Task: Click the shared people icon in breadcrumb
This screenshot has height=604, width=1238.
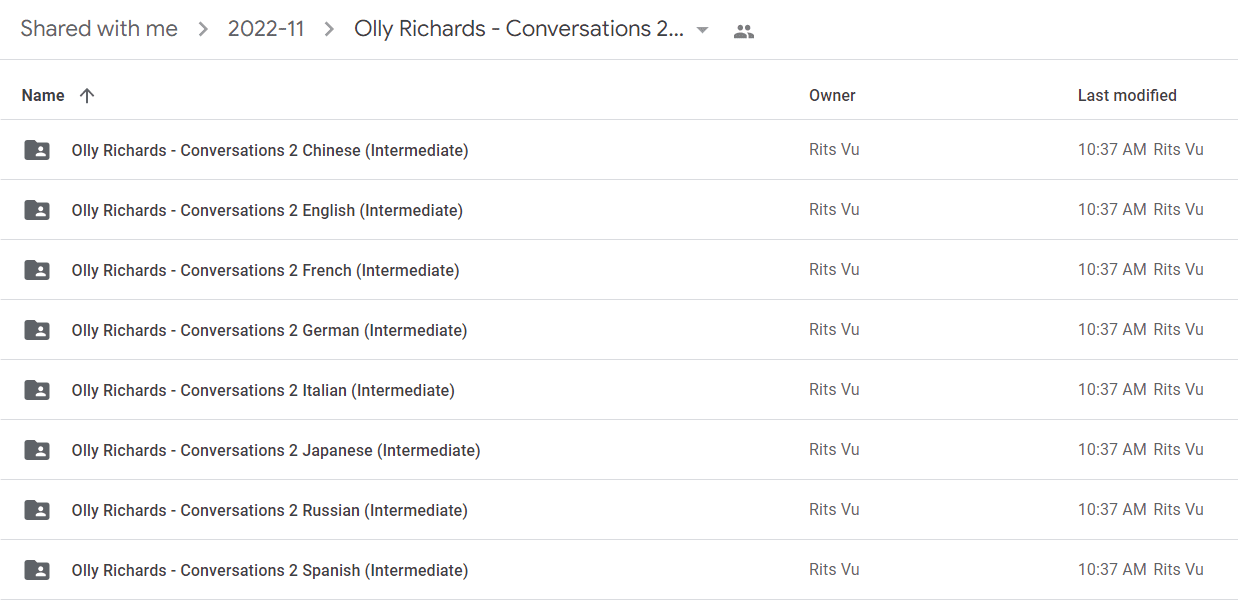Action: pos(743,31)
